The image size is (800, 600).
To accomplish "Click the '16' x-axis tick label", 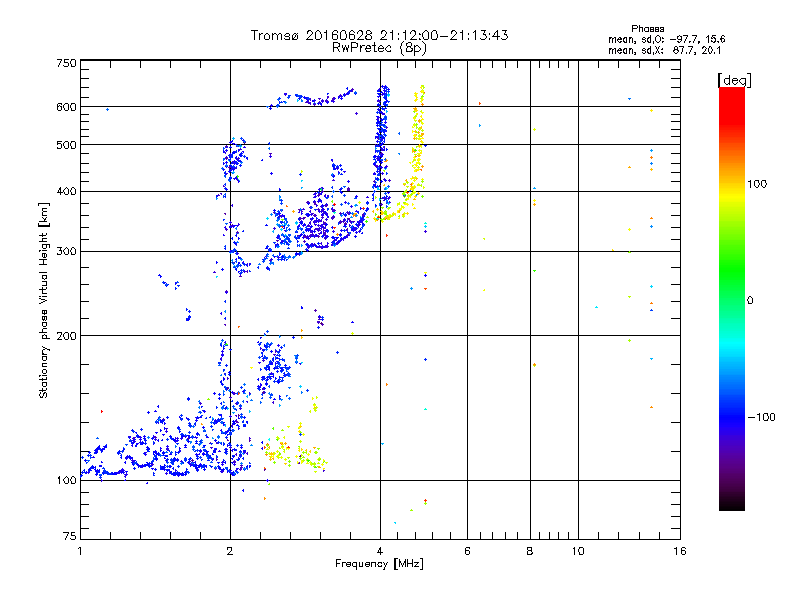I will coord(680,551).
